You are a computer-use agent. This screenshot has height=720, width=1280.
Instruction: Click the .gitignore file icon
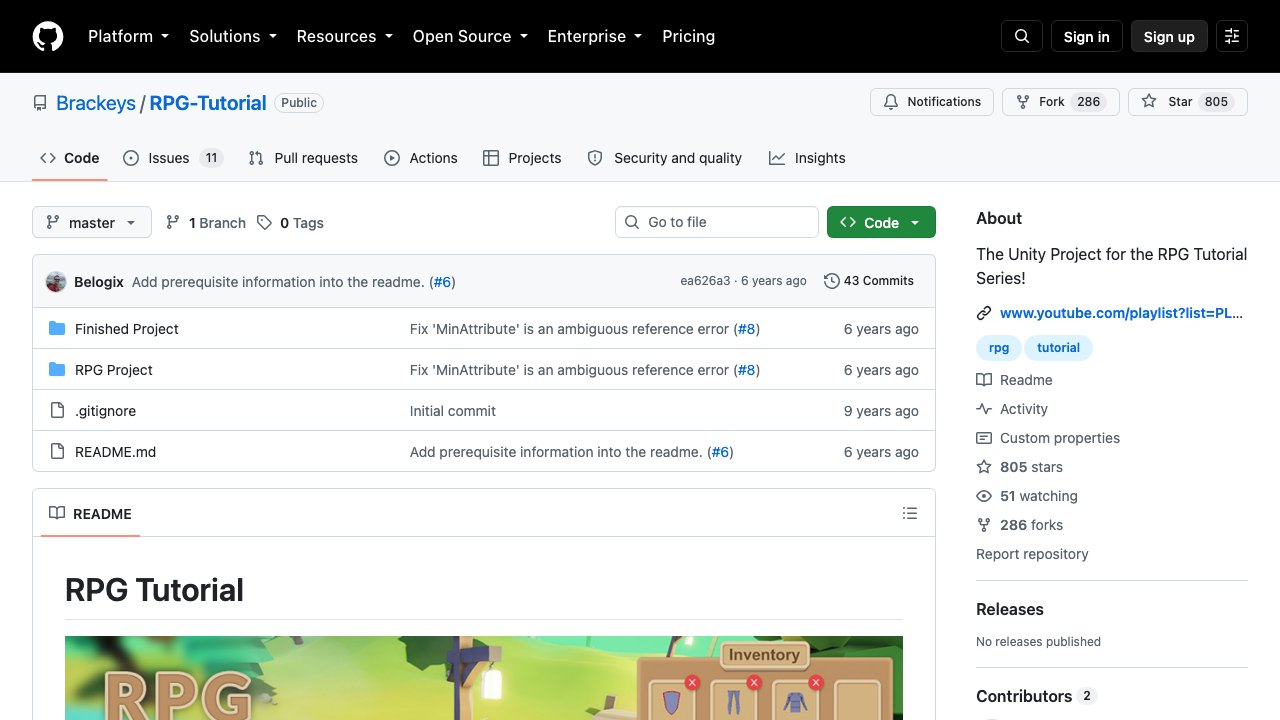pyautogui.click(x=57, y=411)
